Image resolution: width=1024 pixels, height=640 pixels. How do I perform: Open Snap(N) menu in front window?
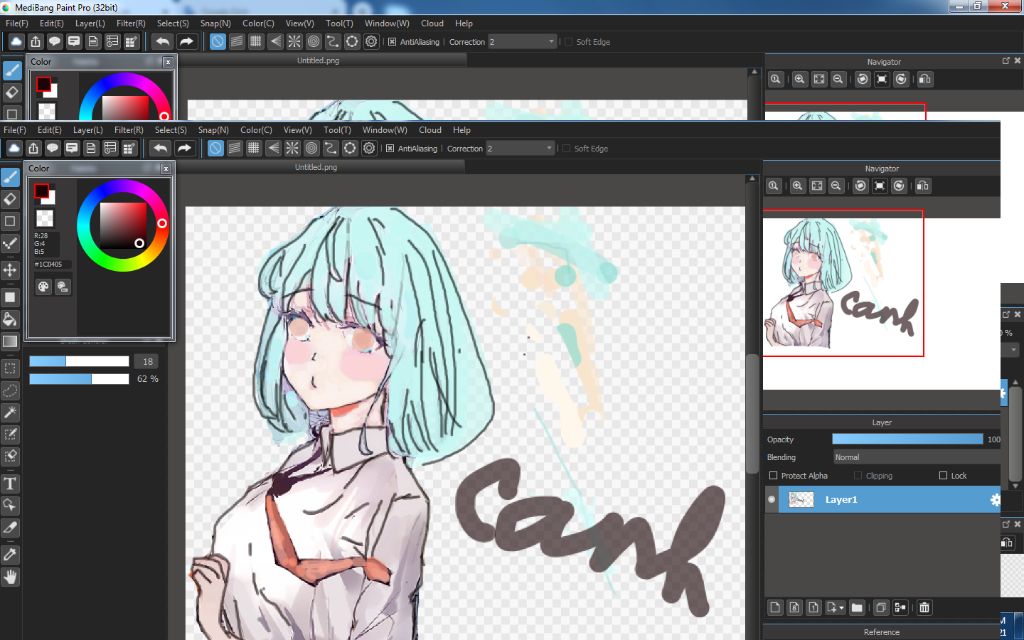(213, 130)
